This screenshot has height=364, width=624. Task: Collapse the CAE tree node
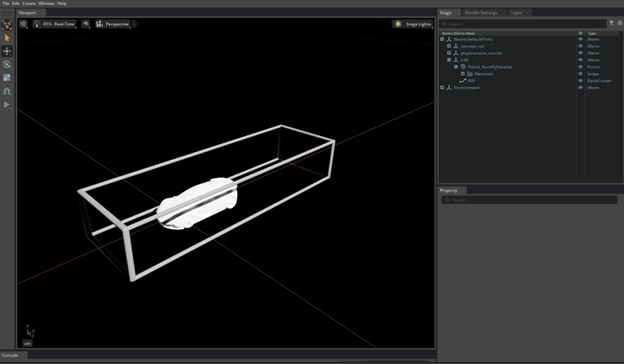[x=449, y=60]
